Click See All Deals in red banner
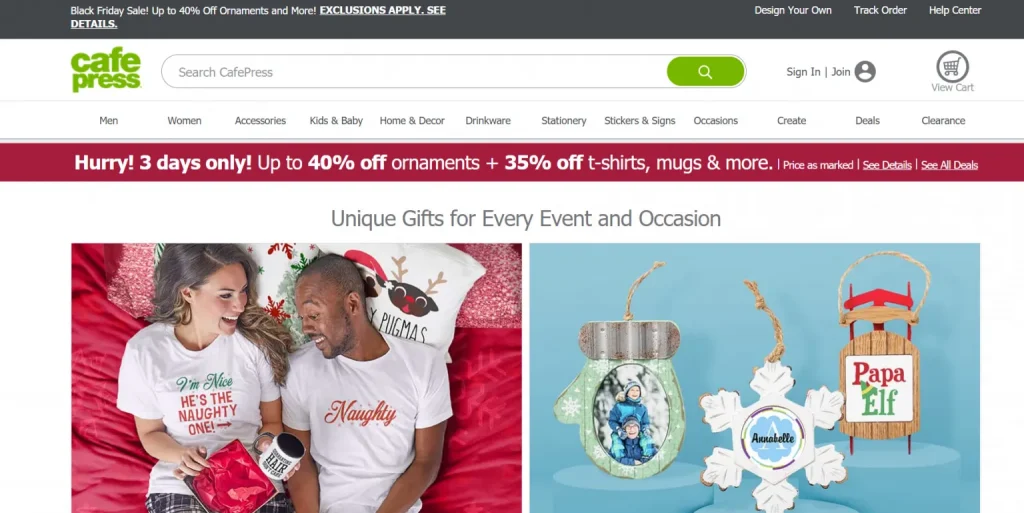1024x513 pixels. coord(949,165)
